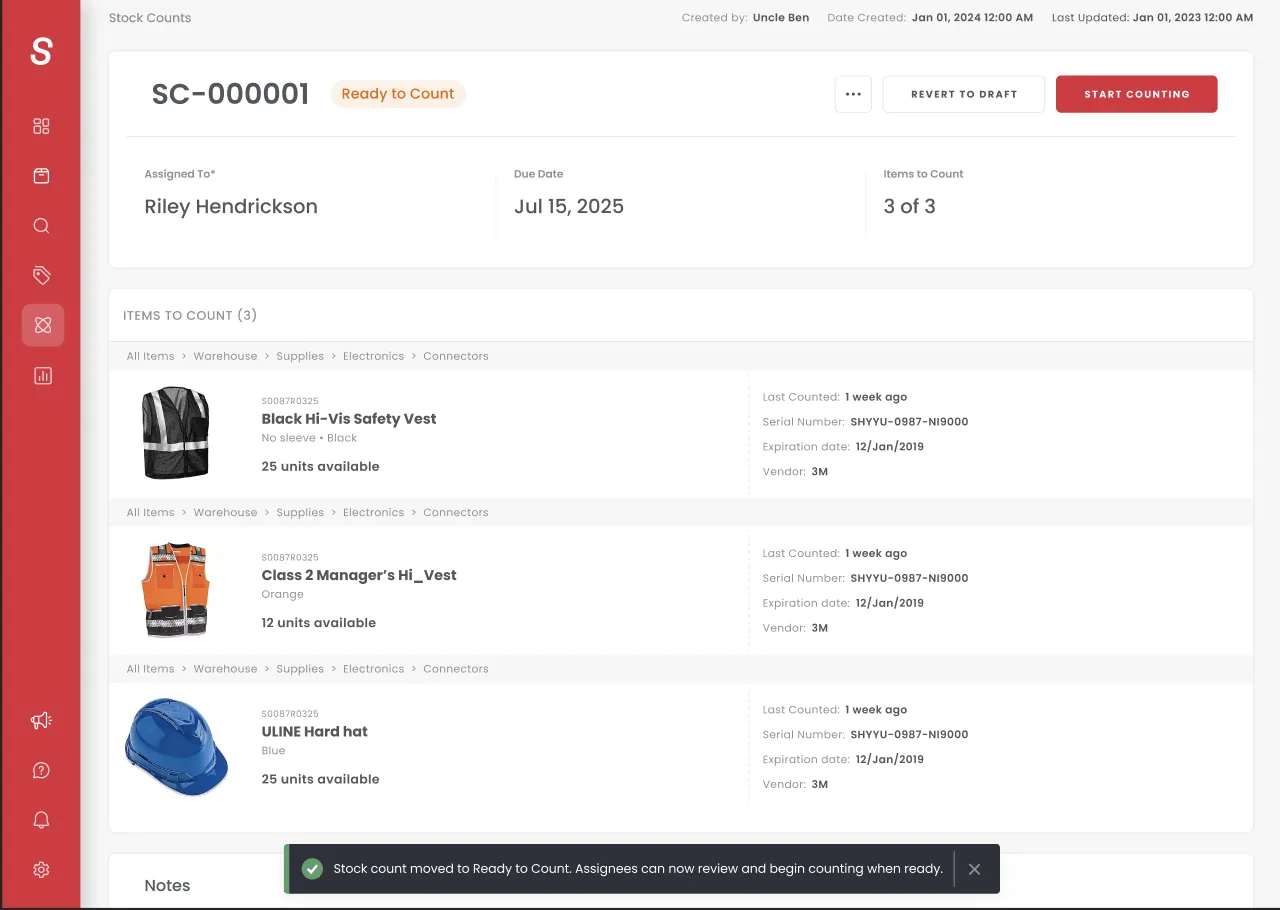This screenshot has height=910, width=1280.
Task: Click Supplies breadcrumb above Black Hi-Vis vest
Action: (300, 356)
